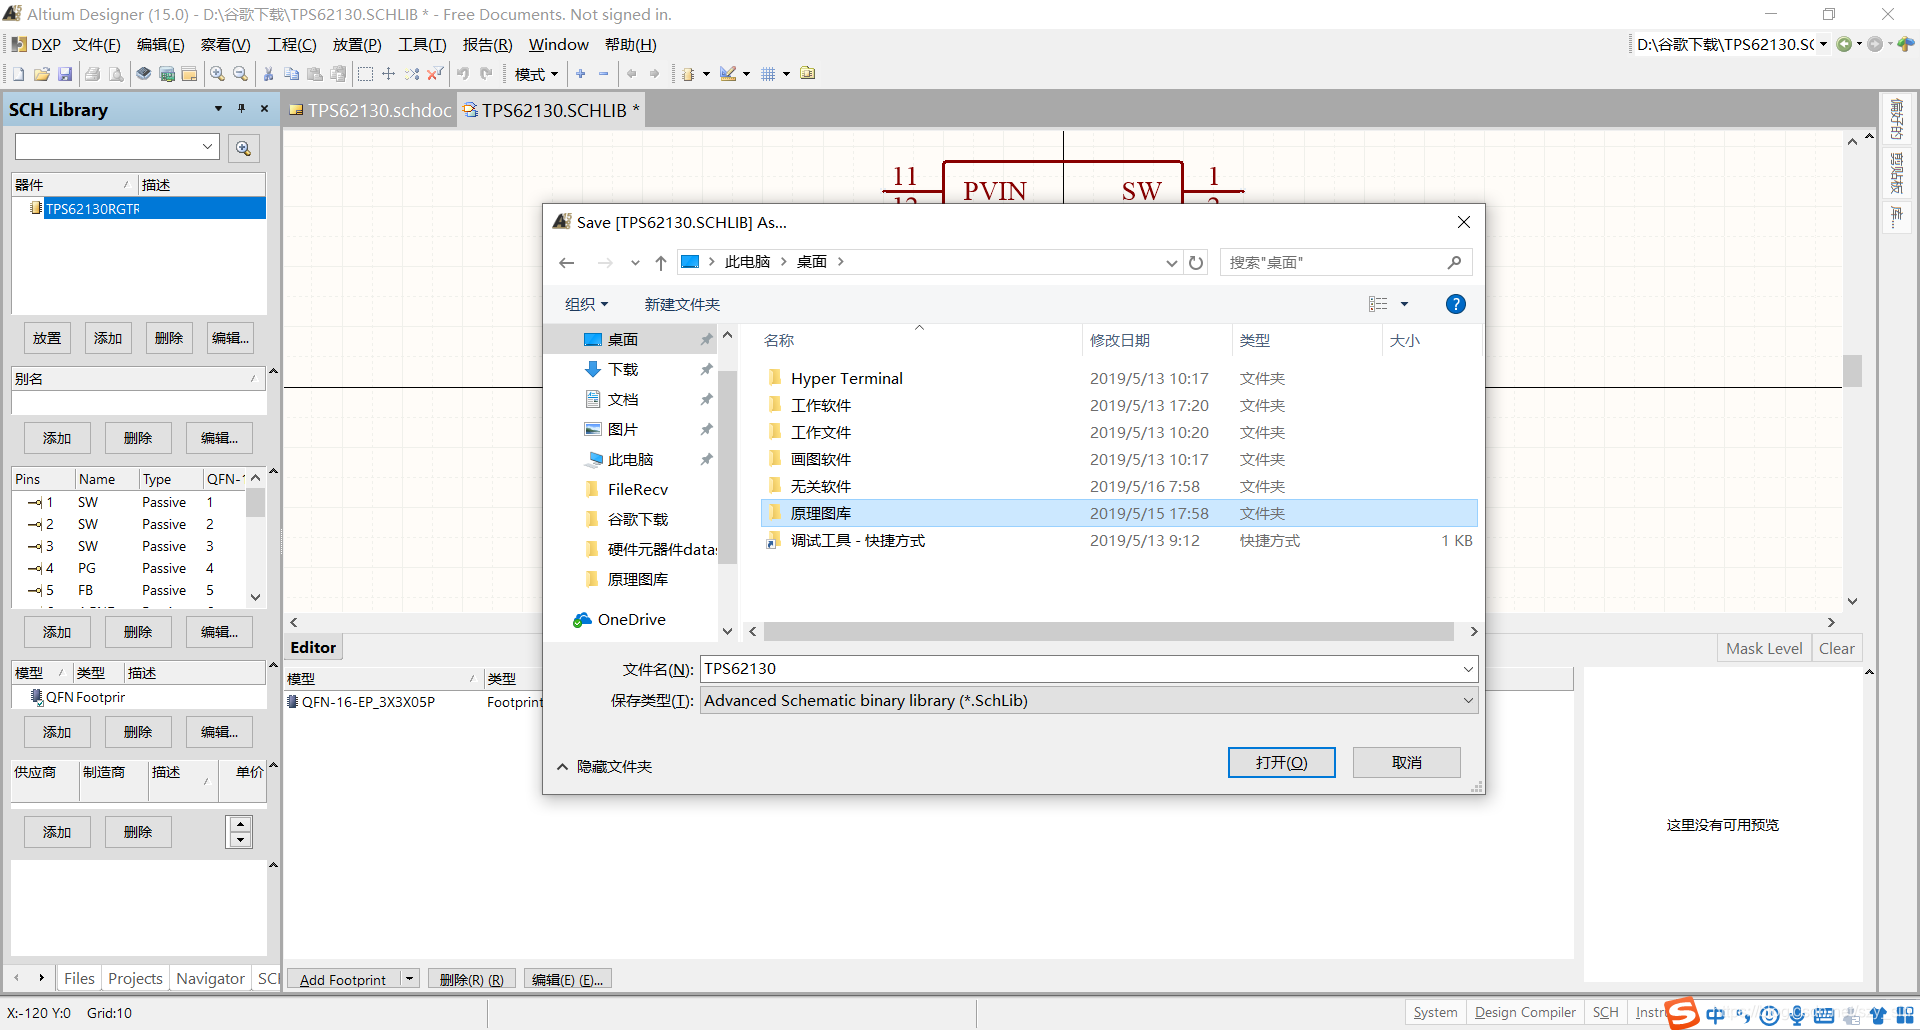
Task: Click the redo toolbar icon
Action: [486, 74]
